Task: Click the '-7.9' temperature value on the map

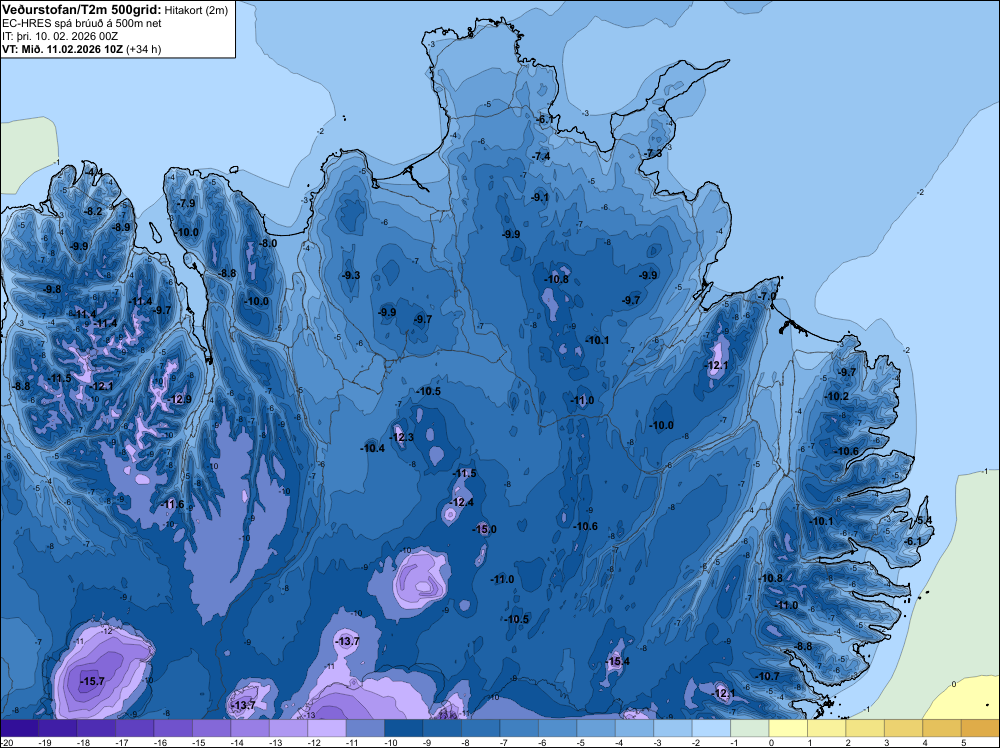Action: pos(186,203)
